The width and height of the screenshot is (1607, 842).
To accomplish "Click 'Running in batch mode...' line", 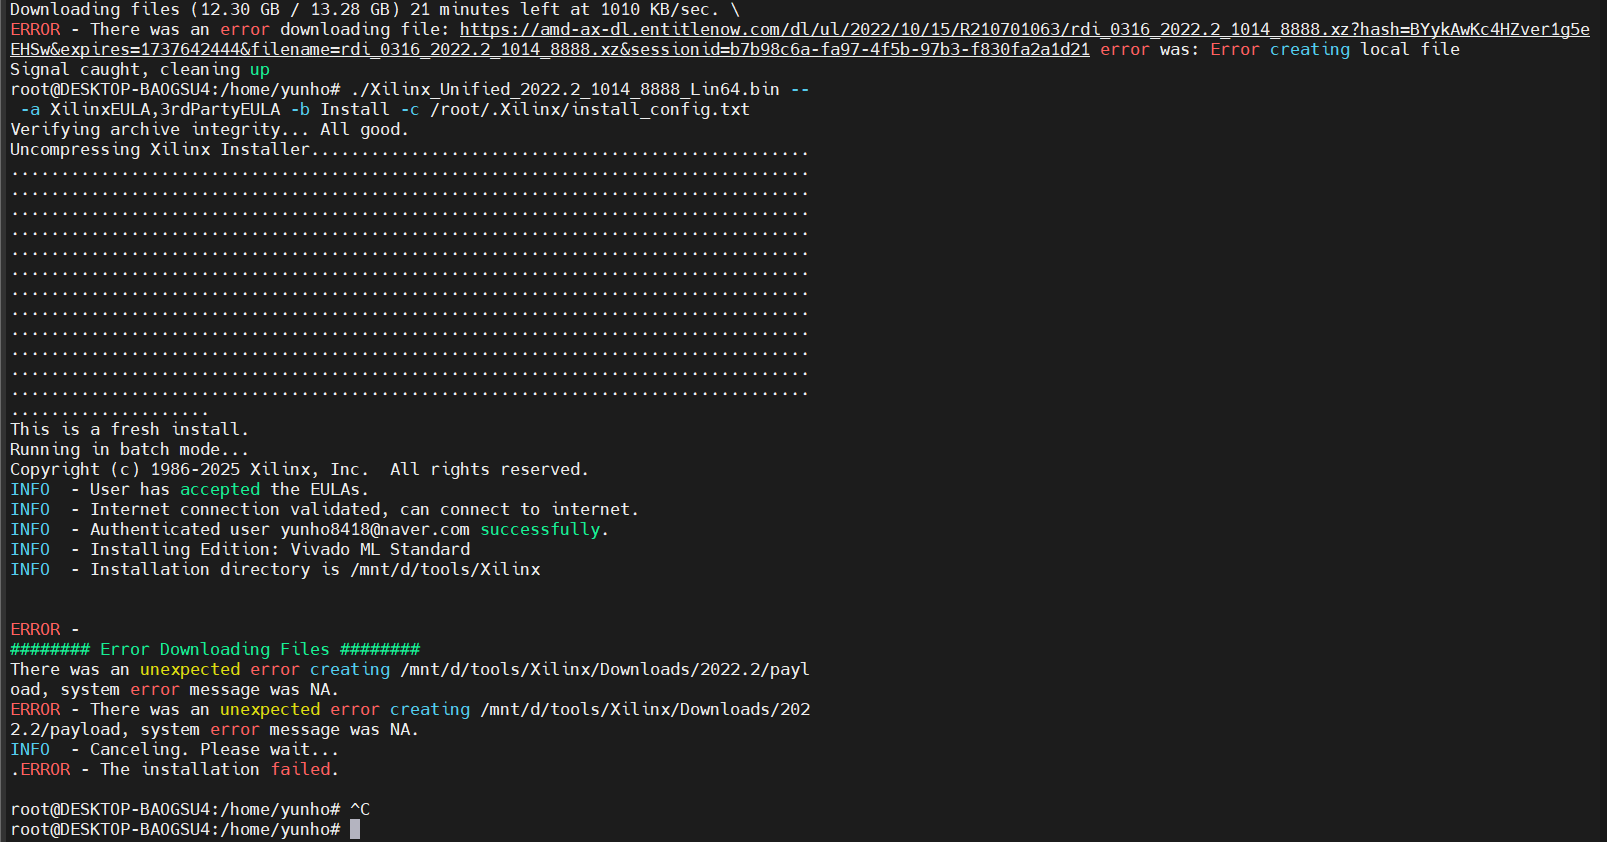I will click(x=130, y=449).
